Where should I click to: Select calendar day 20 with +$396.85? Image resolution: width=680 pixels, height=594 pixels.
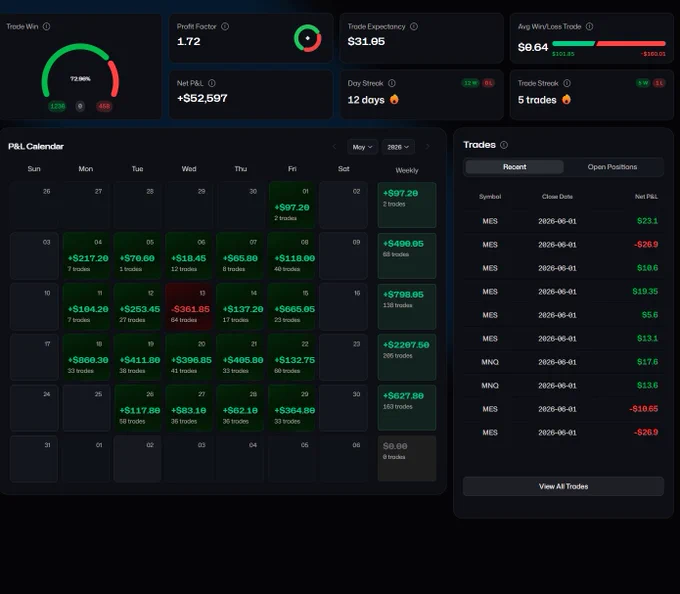[x=189, y=357]
